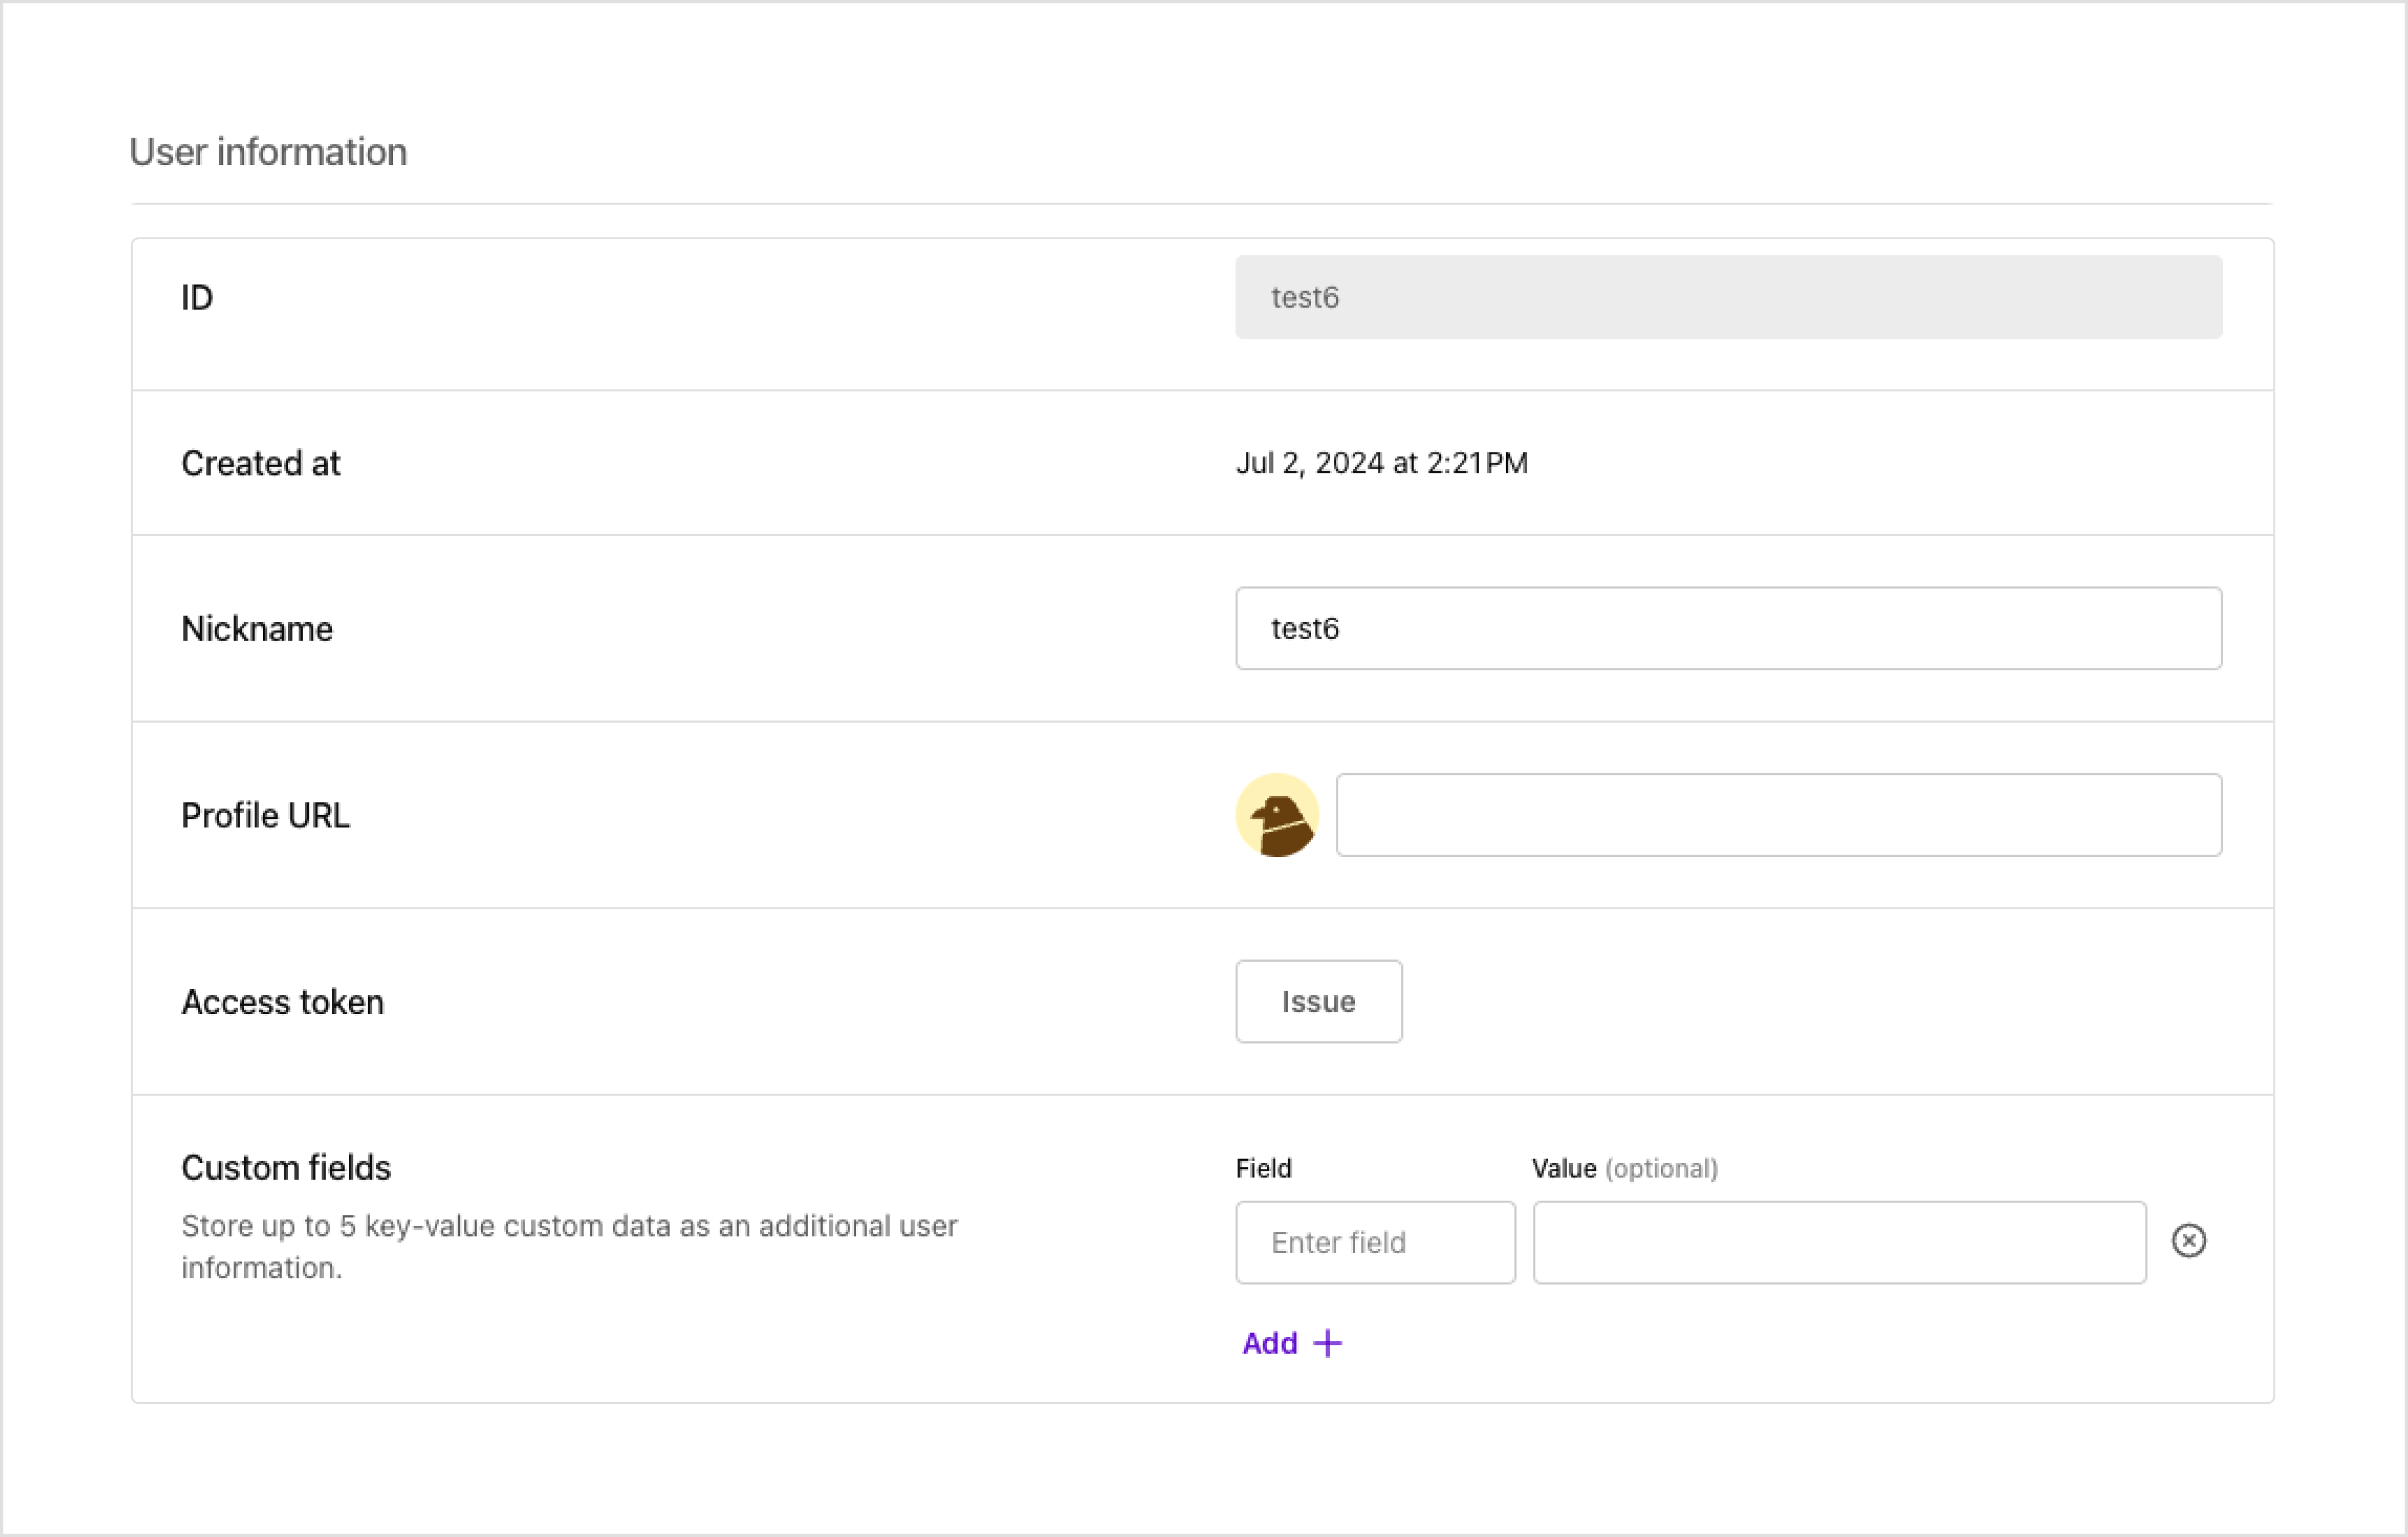The width and height of the screenshot is (2408, 1537).
Task: Click the 'Store up to 5 key-value' description
Action: coord(569,1247)
